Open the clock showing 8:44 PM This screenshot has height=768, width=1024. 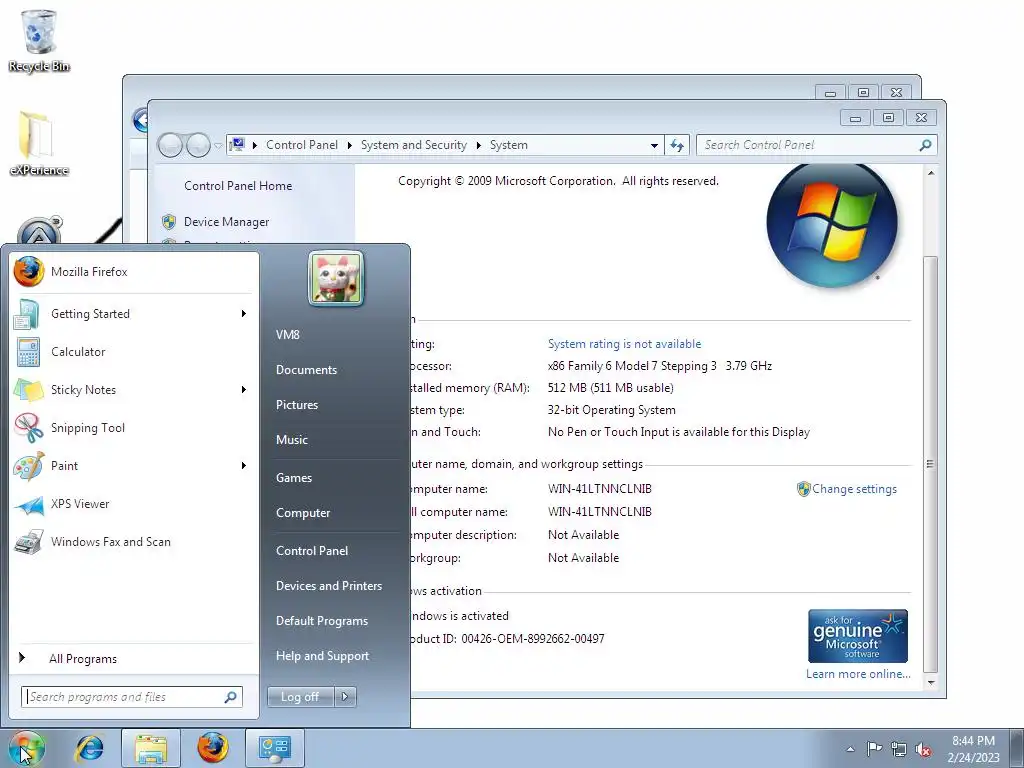point(973,749)
